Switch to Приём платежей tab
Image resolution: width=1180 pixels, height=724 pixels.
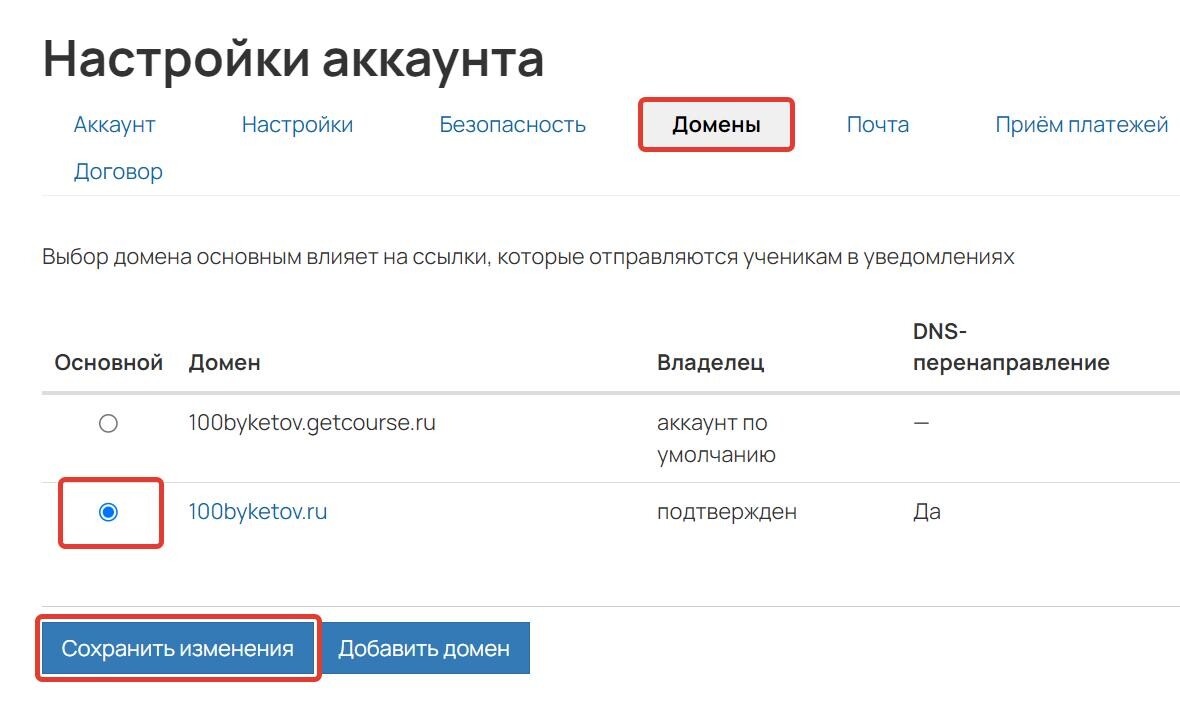tap(1081, 124)
